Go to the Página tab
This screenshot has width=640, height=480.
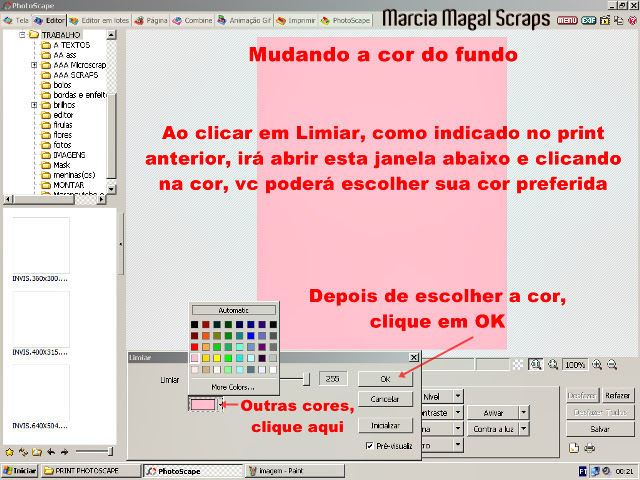click(151, 20)
